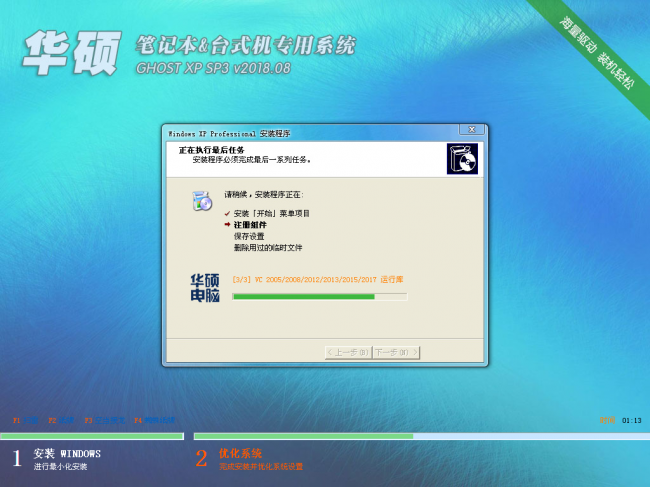The image size is (650, 487).
Task: Click the 01:13 elapsed time readout
Action: (631, 420)
